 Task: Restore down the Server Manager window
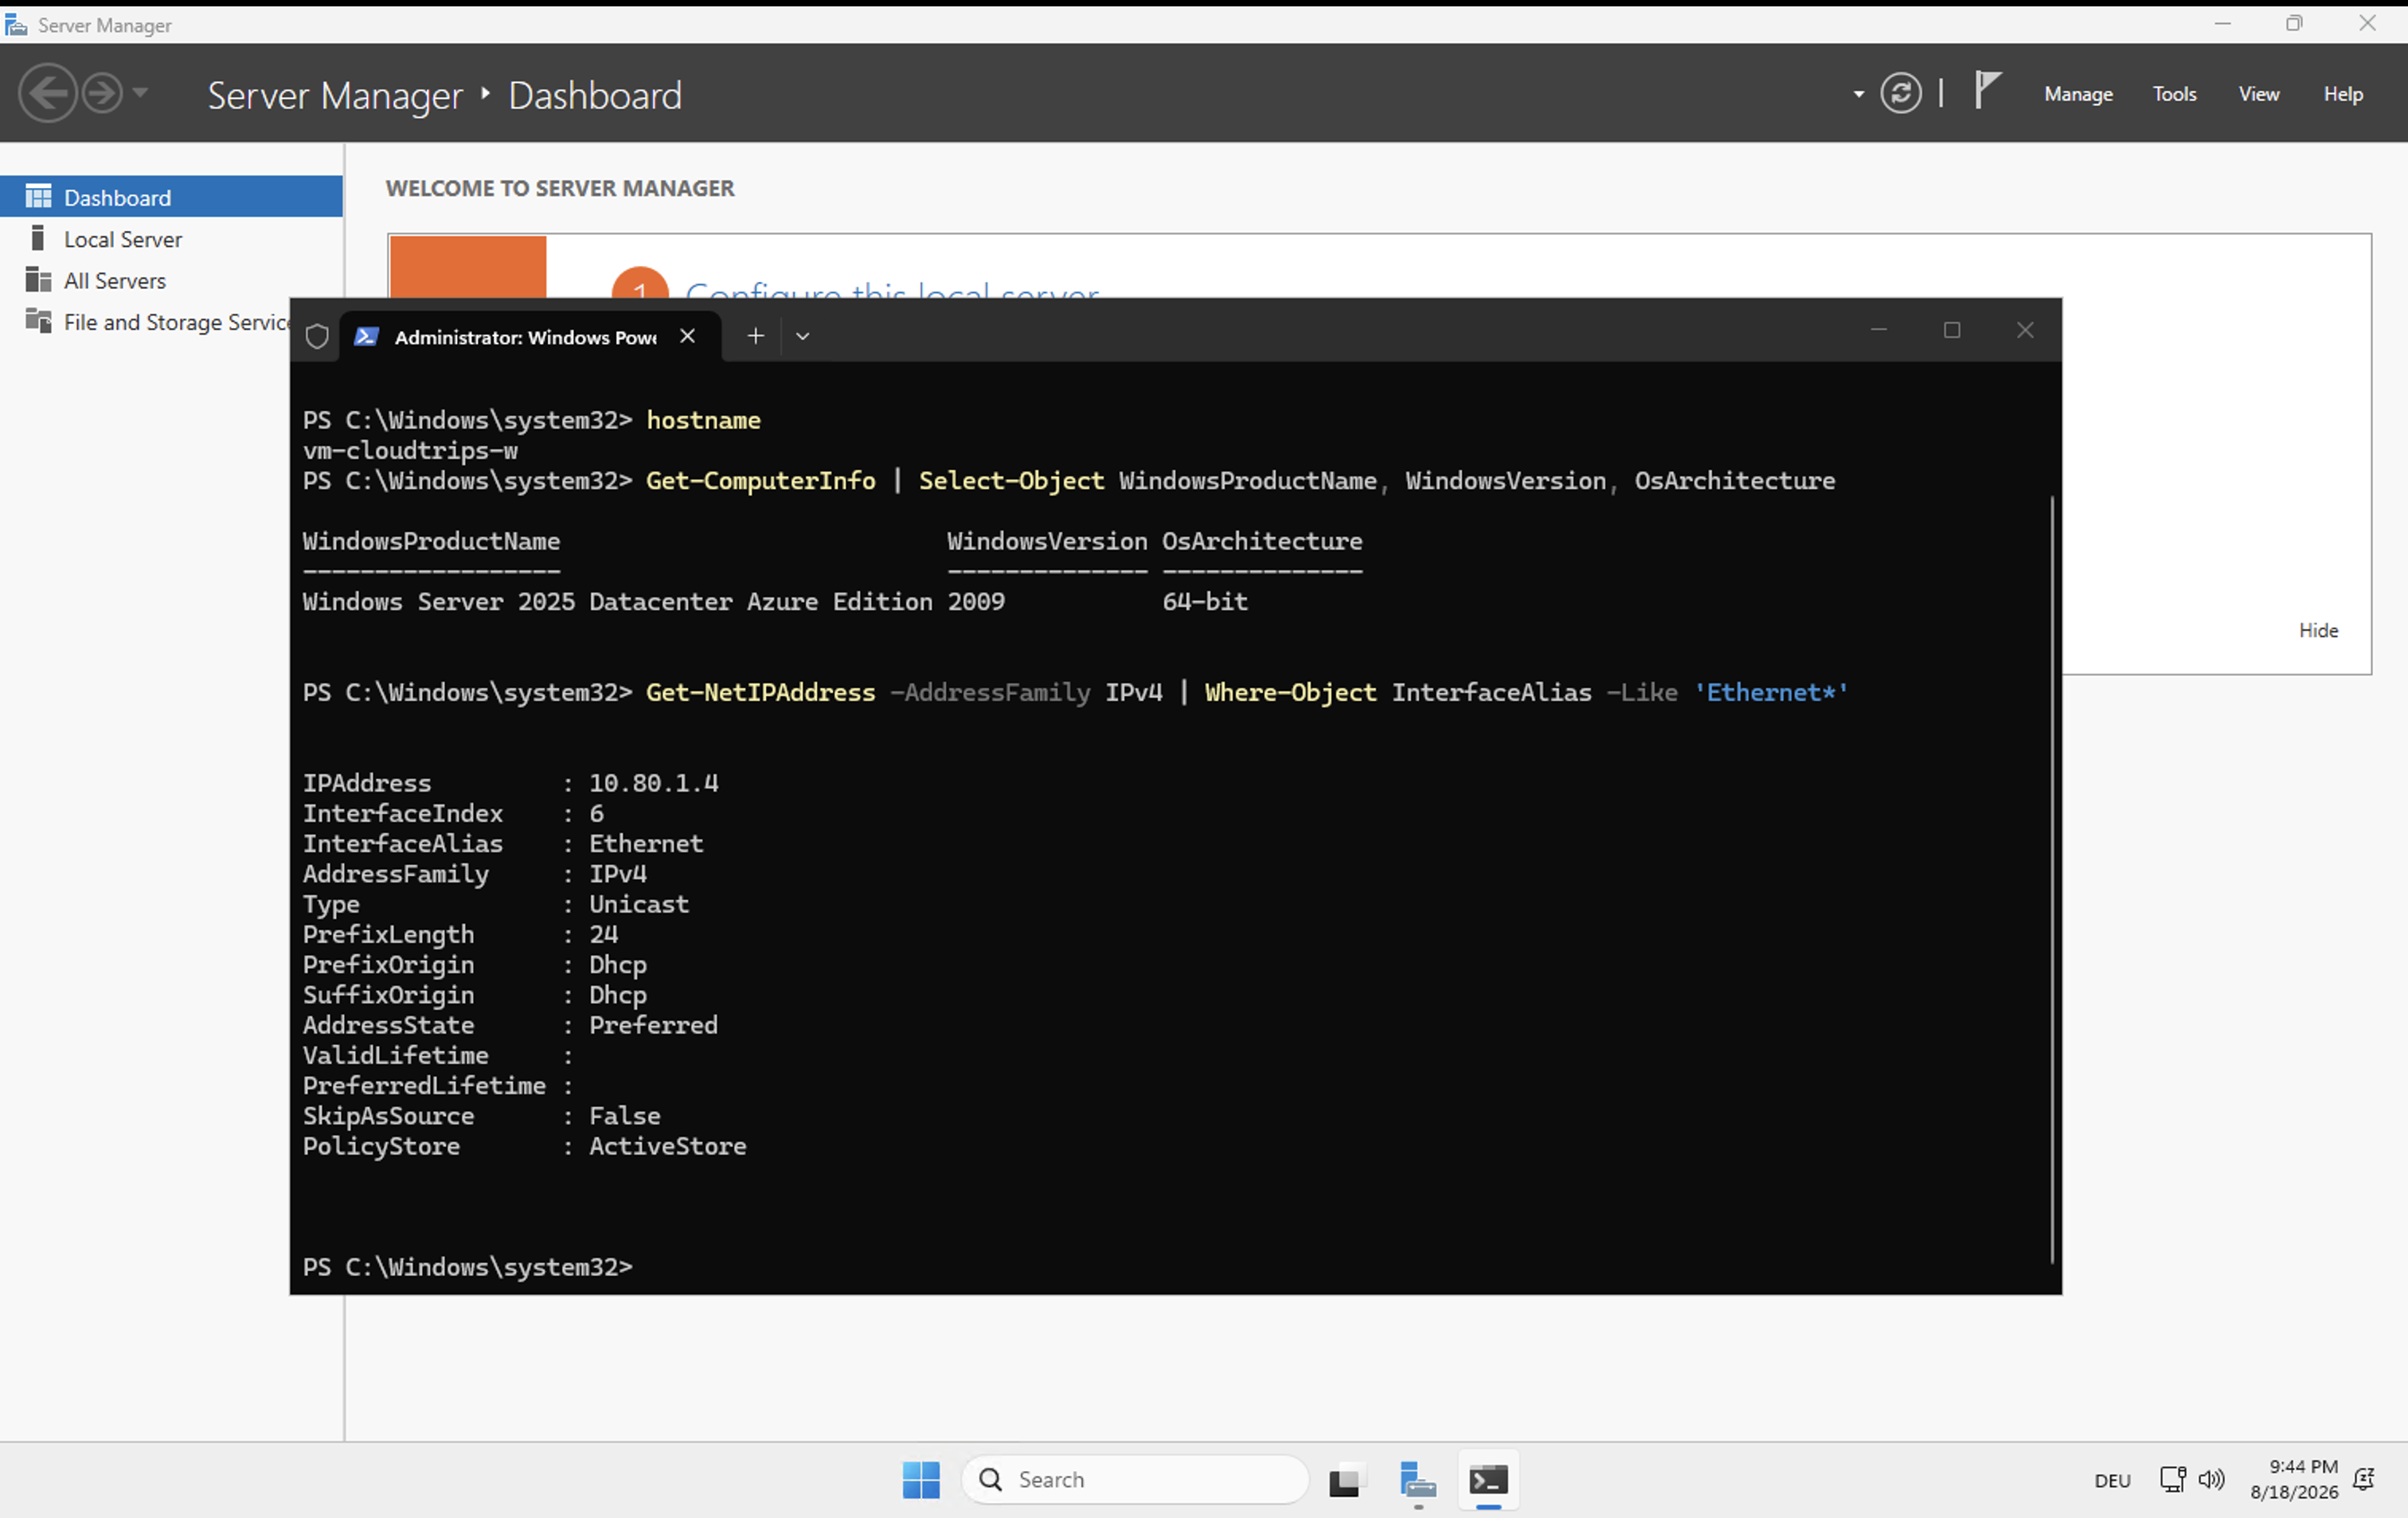[2294, 23]
